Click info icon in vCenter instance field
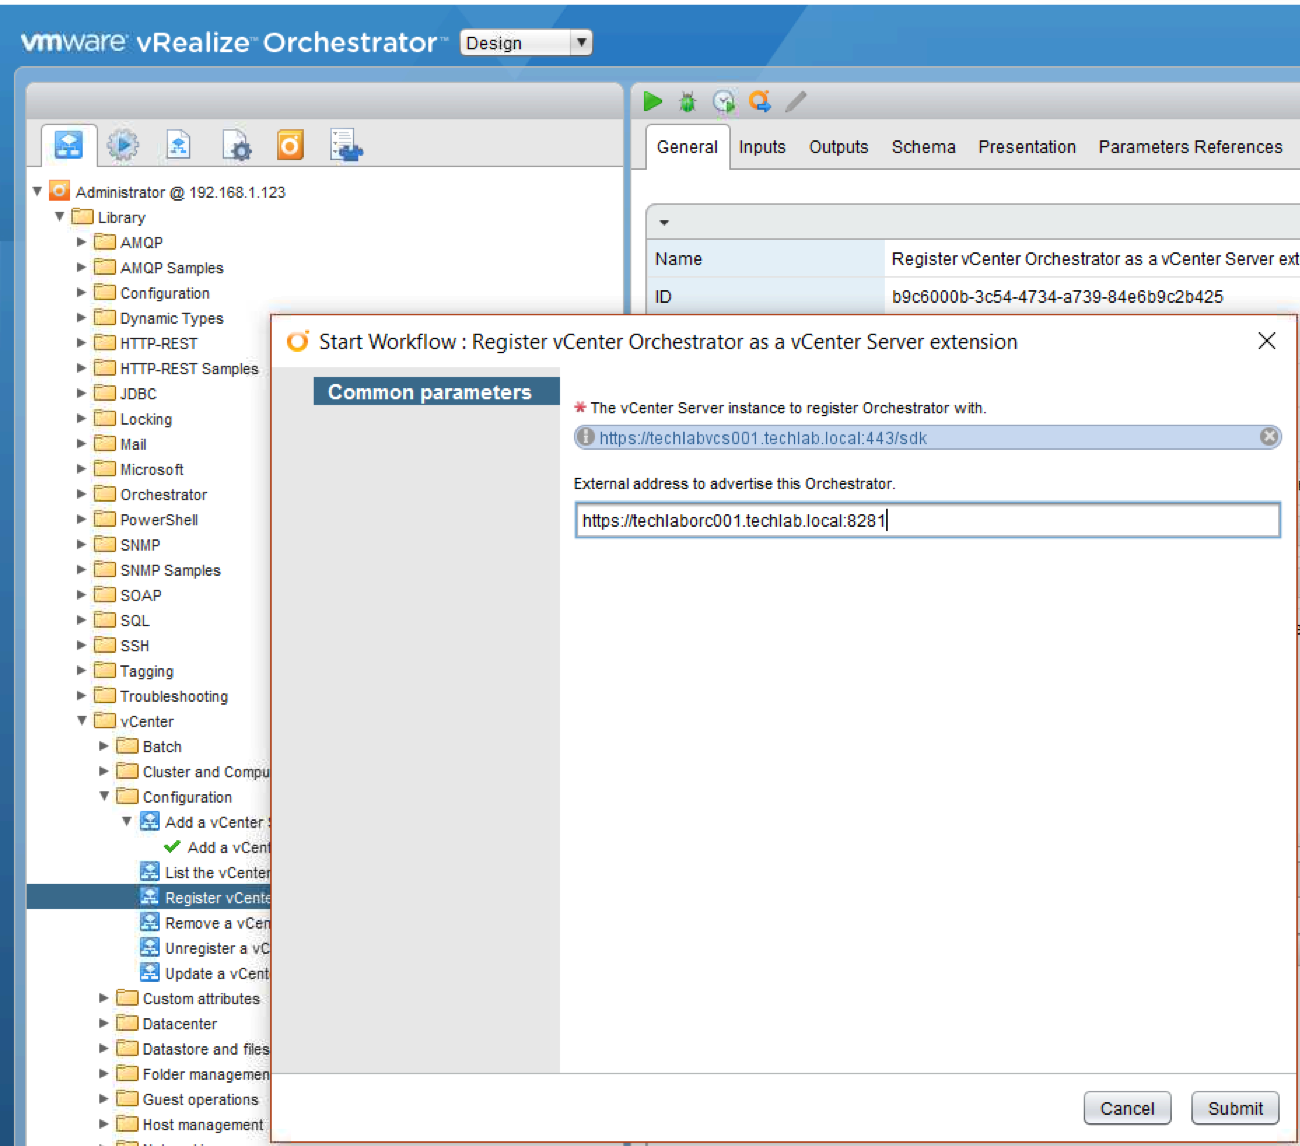The image size is (1300, 1146). click(x=587, y=437)
